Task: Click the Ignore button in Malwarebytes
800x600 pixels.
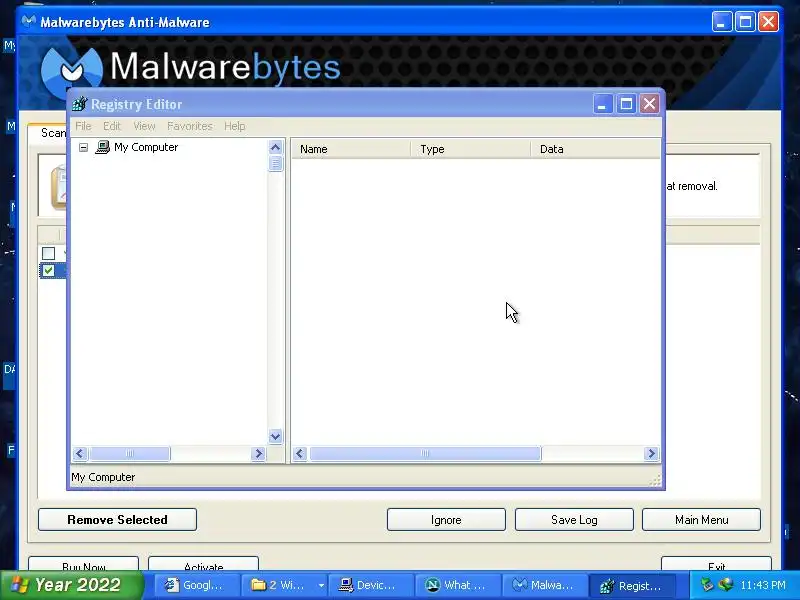Action: [446, 520]
